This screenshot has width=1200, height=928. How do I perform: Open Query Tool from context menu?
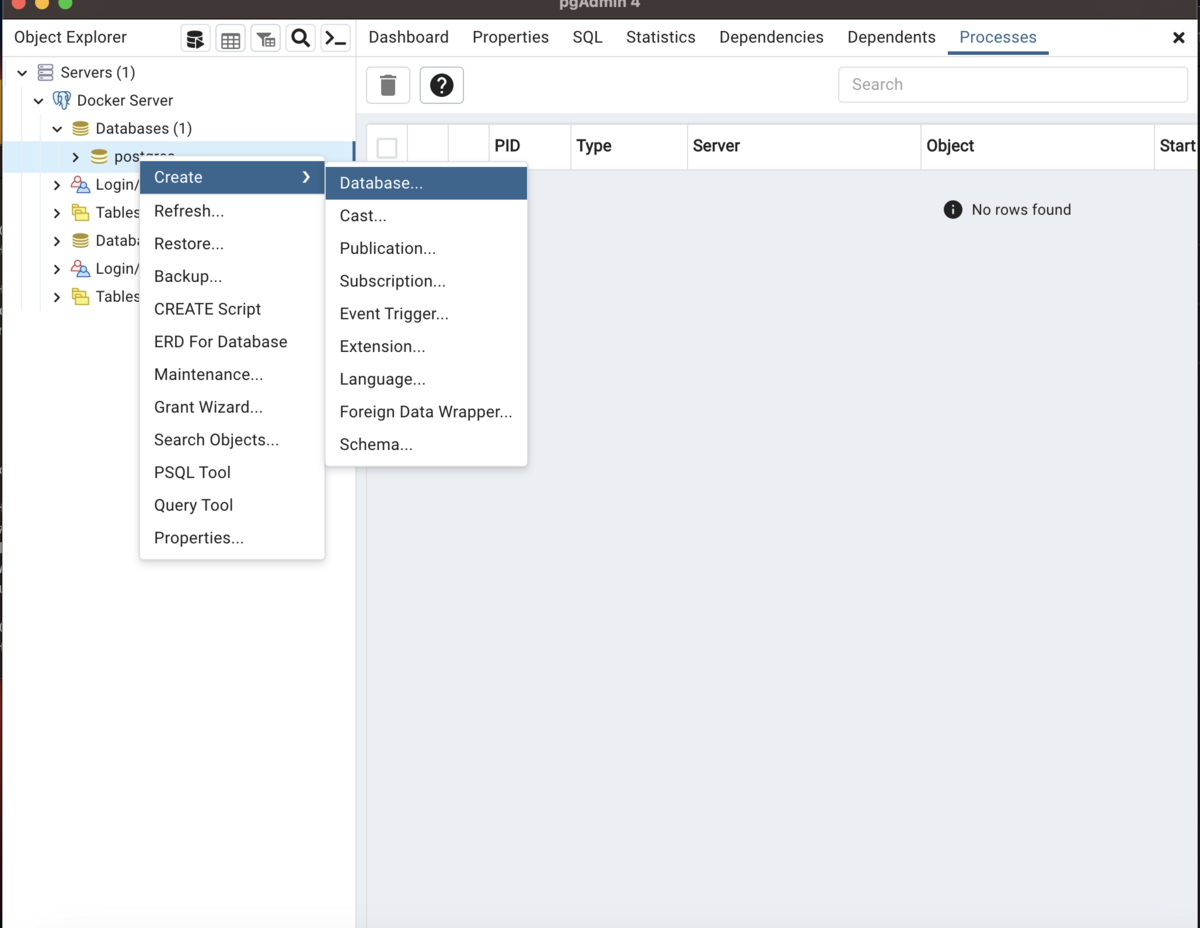(232, 505)
